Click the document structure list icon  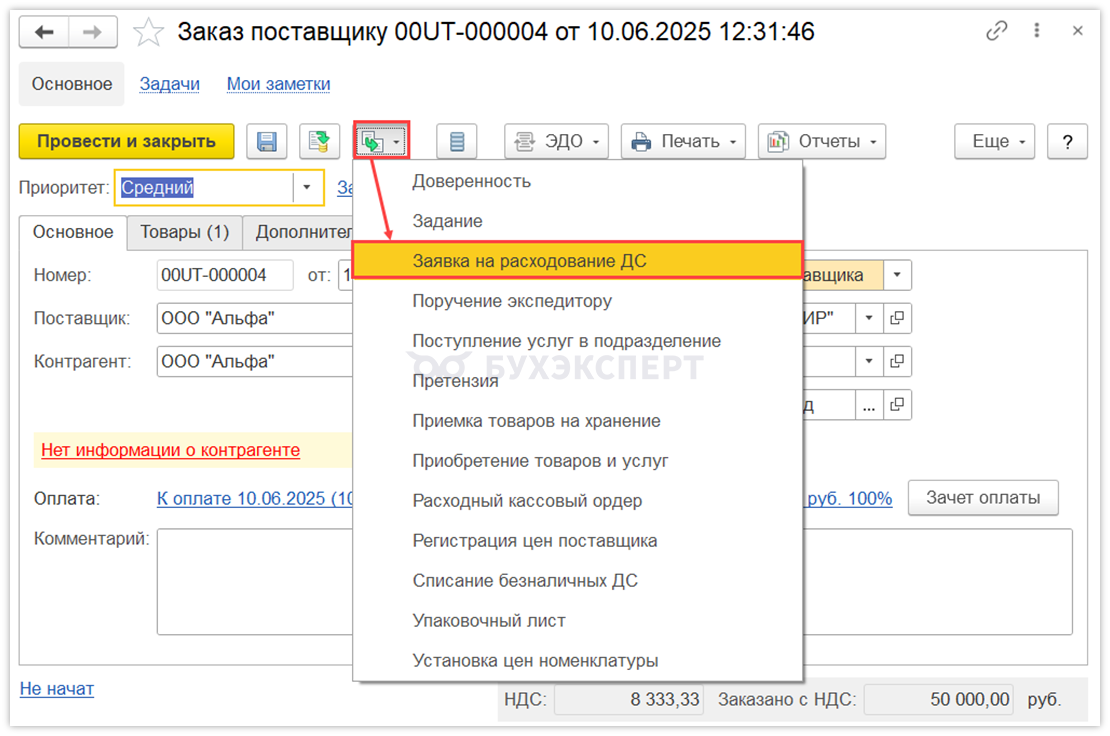(x=457, y=142)
